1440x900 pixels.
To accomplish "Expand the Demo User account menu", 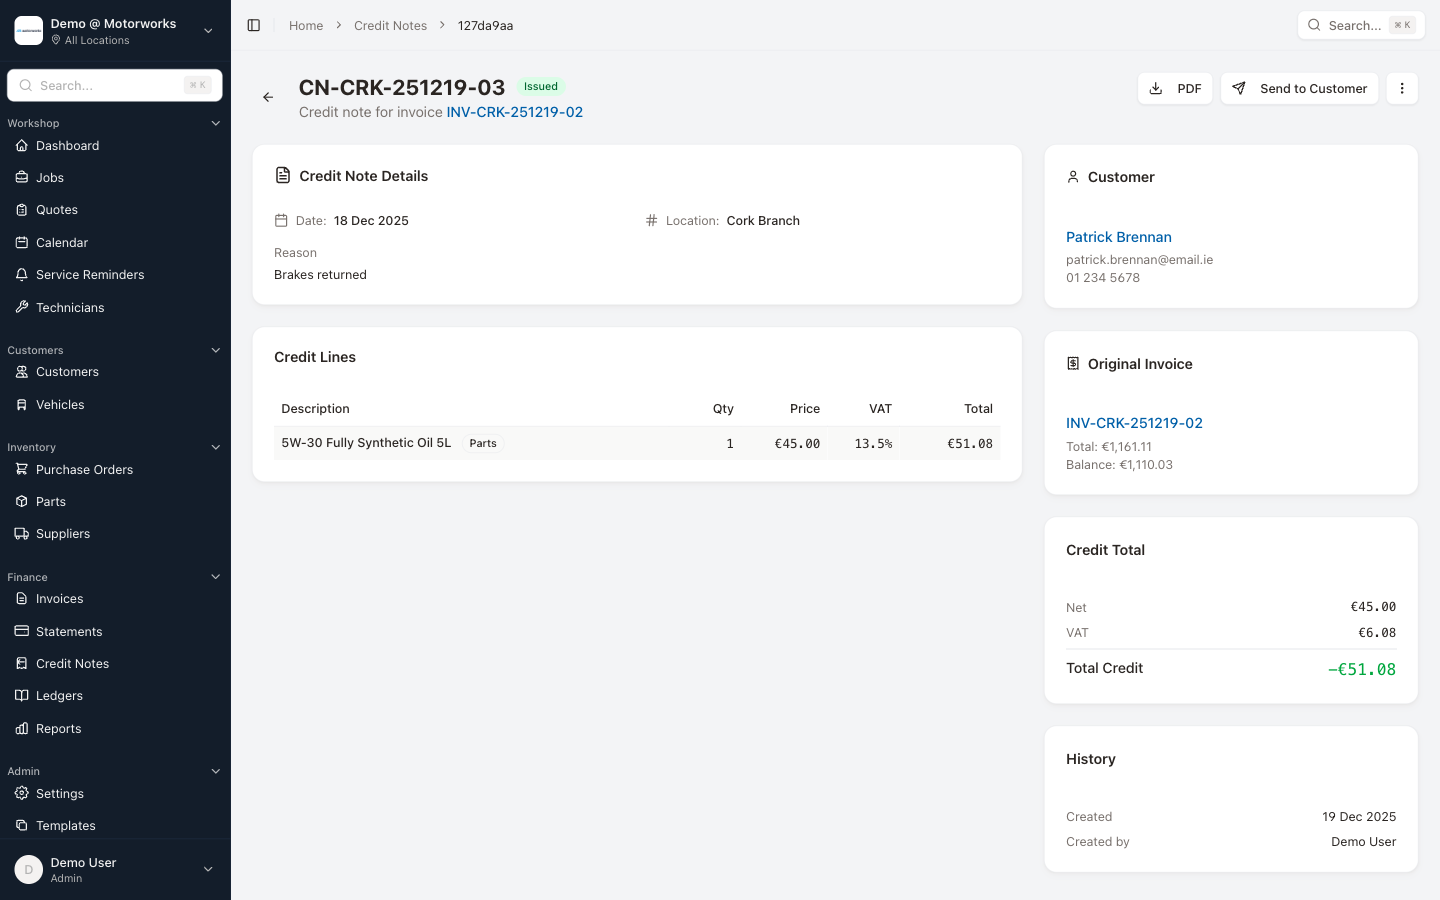I will [207, 869].
